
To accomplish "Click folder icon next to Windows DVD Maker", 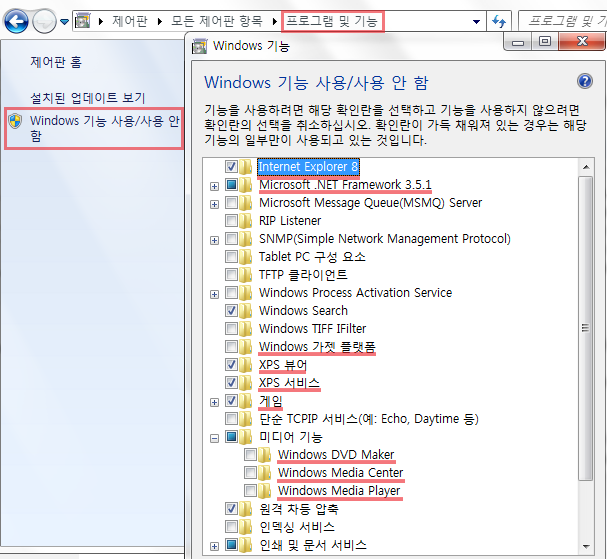I will tap(264, 454).
